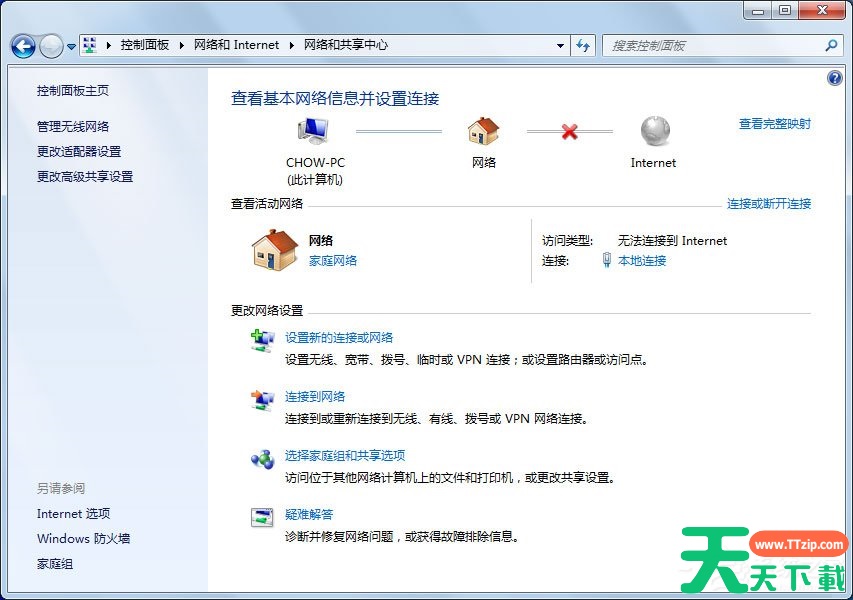Click CHOW-PC computer name label
The image size is (853, 600).
coord(316,163)
